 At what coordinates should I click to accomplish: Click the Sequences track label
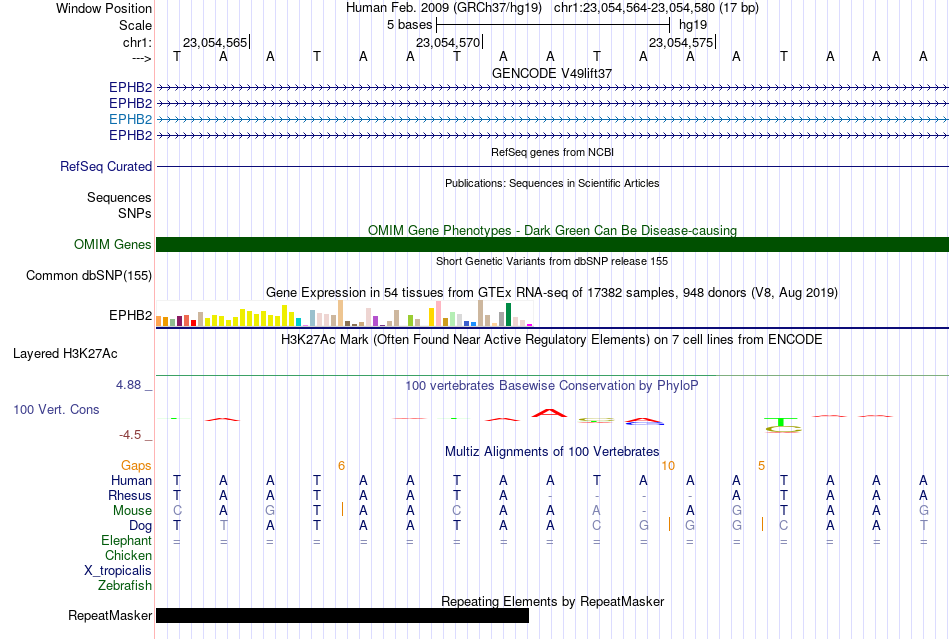pos(119,197)
